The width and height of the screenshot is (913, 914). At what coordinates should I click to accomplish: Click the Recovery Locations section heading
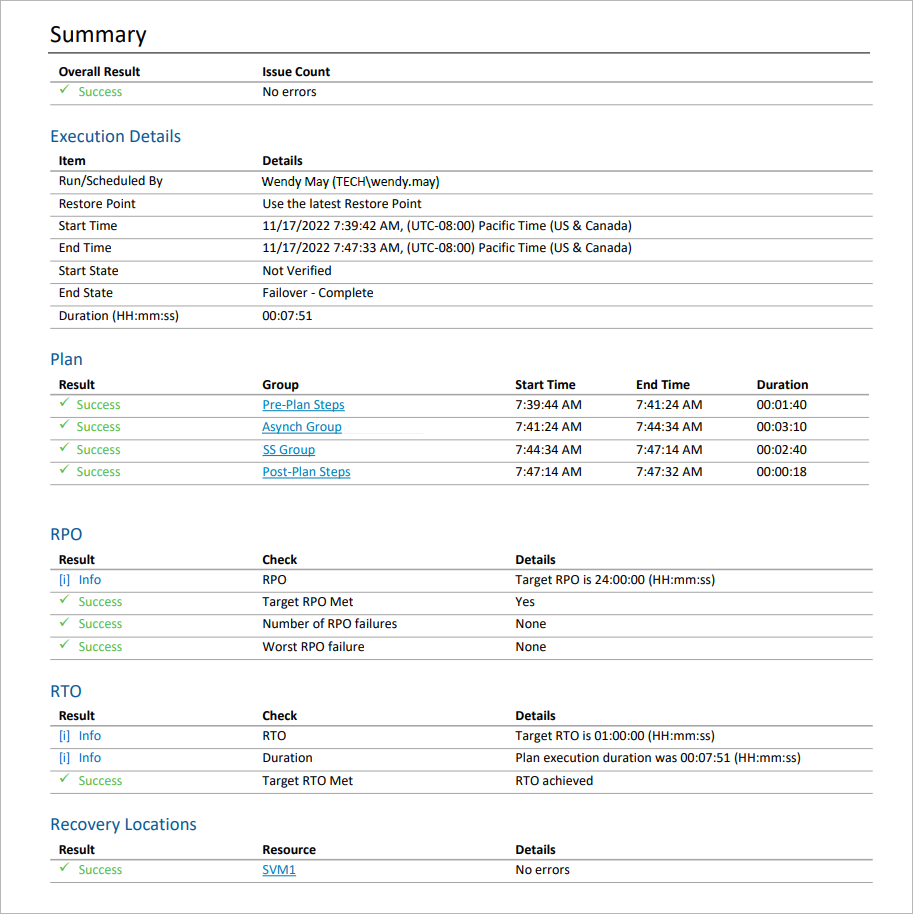(123, 824)
